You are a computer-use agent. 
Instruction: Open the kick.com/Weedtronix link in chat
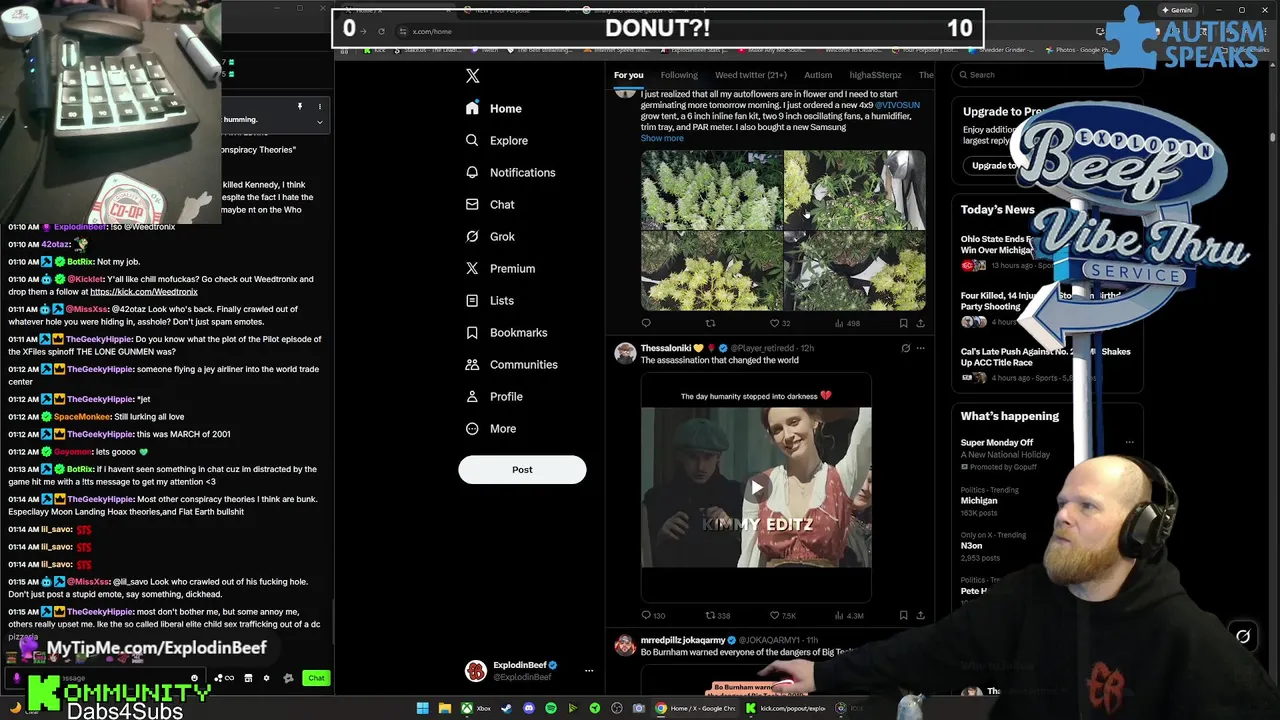click(x=144, y=292)
